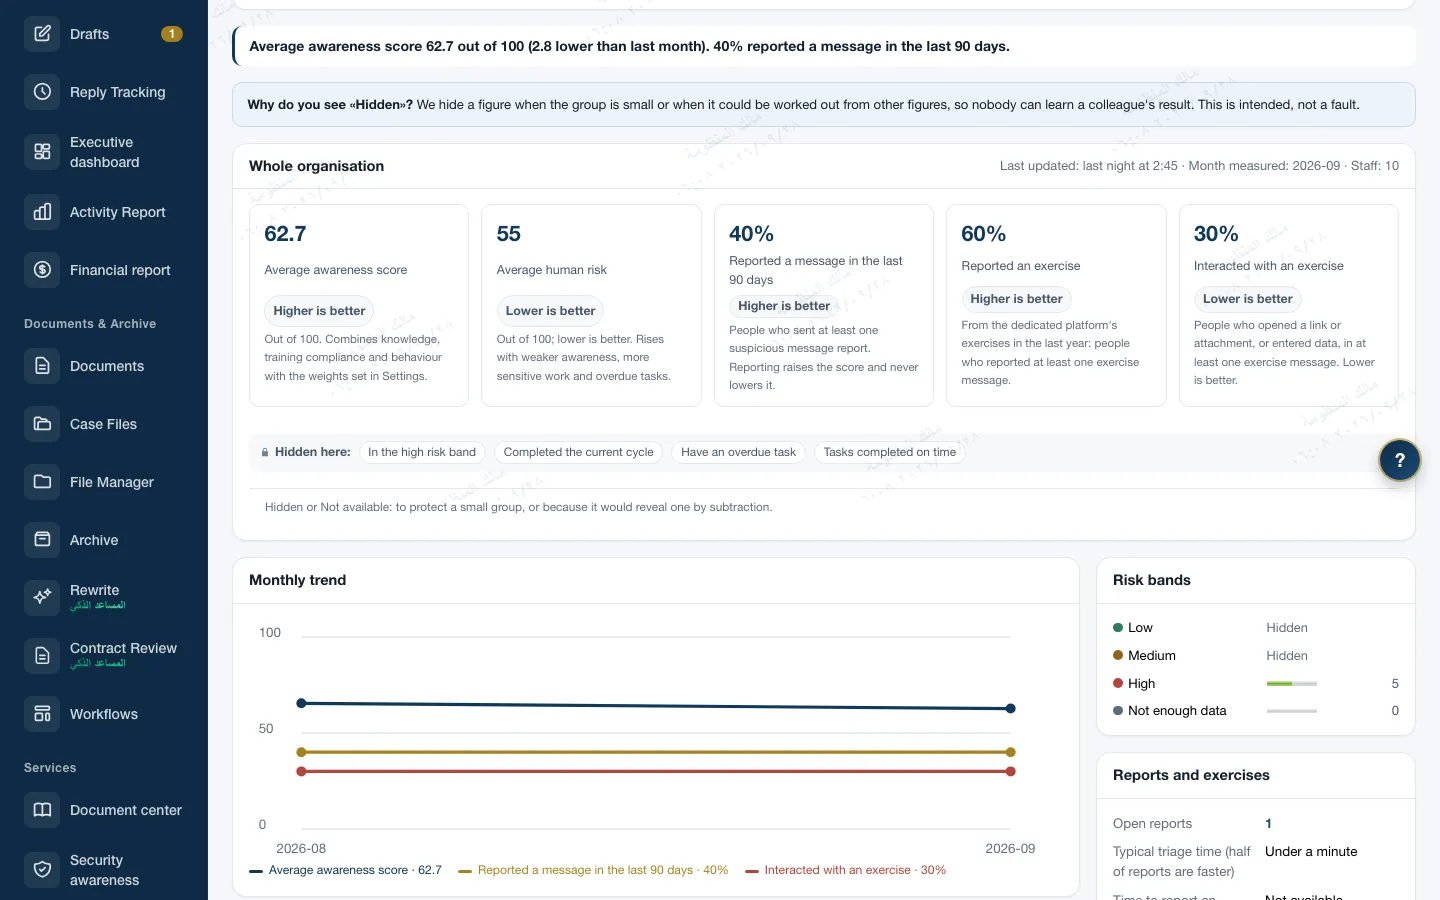
Task: Open the Activity Report menu item
Action: point(104,212)
